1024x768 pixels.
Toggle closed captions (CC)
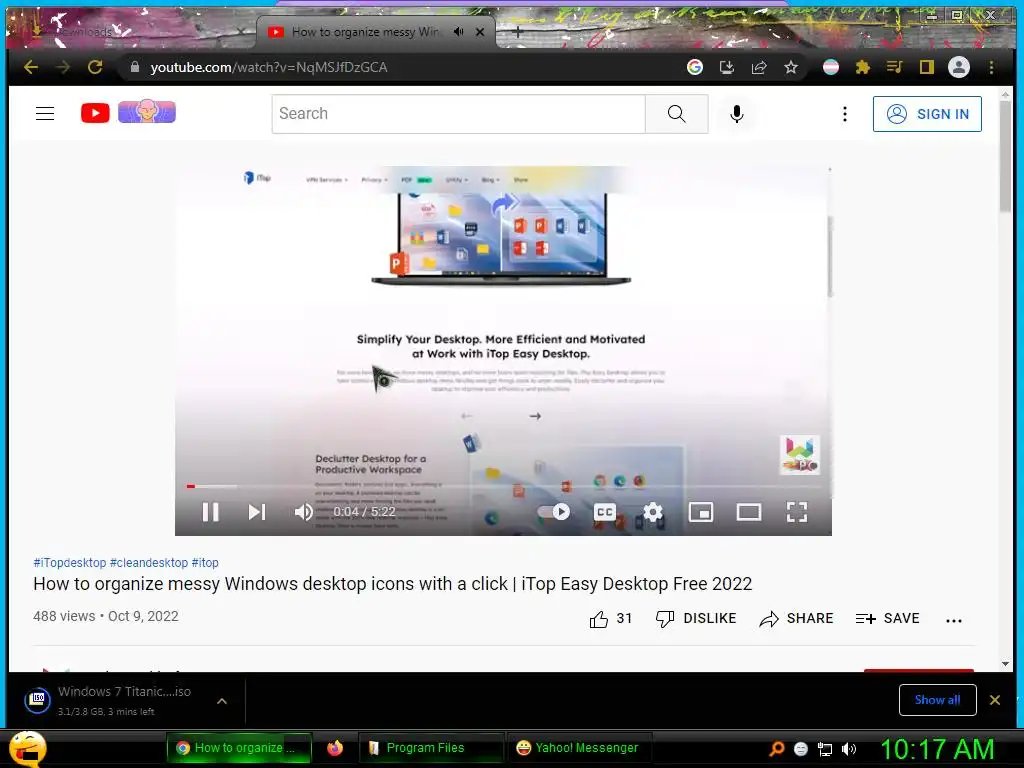[x=605, y=512]
